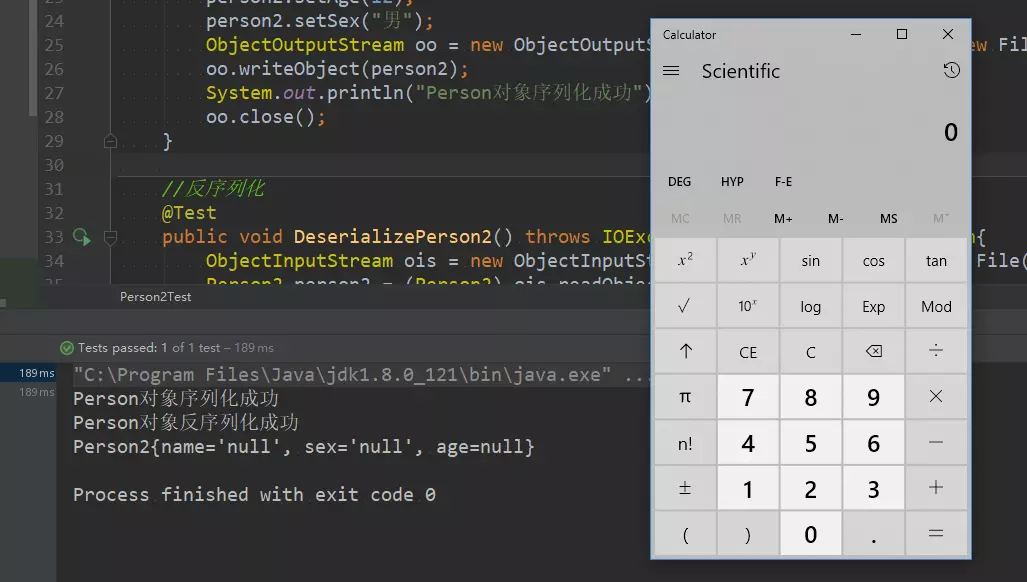The width and height of the screenshot is (1027, 582).
Task: Click the multiplication operator button
Action: click(x=936, y=397)
